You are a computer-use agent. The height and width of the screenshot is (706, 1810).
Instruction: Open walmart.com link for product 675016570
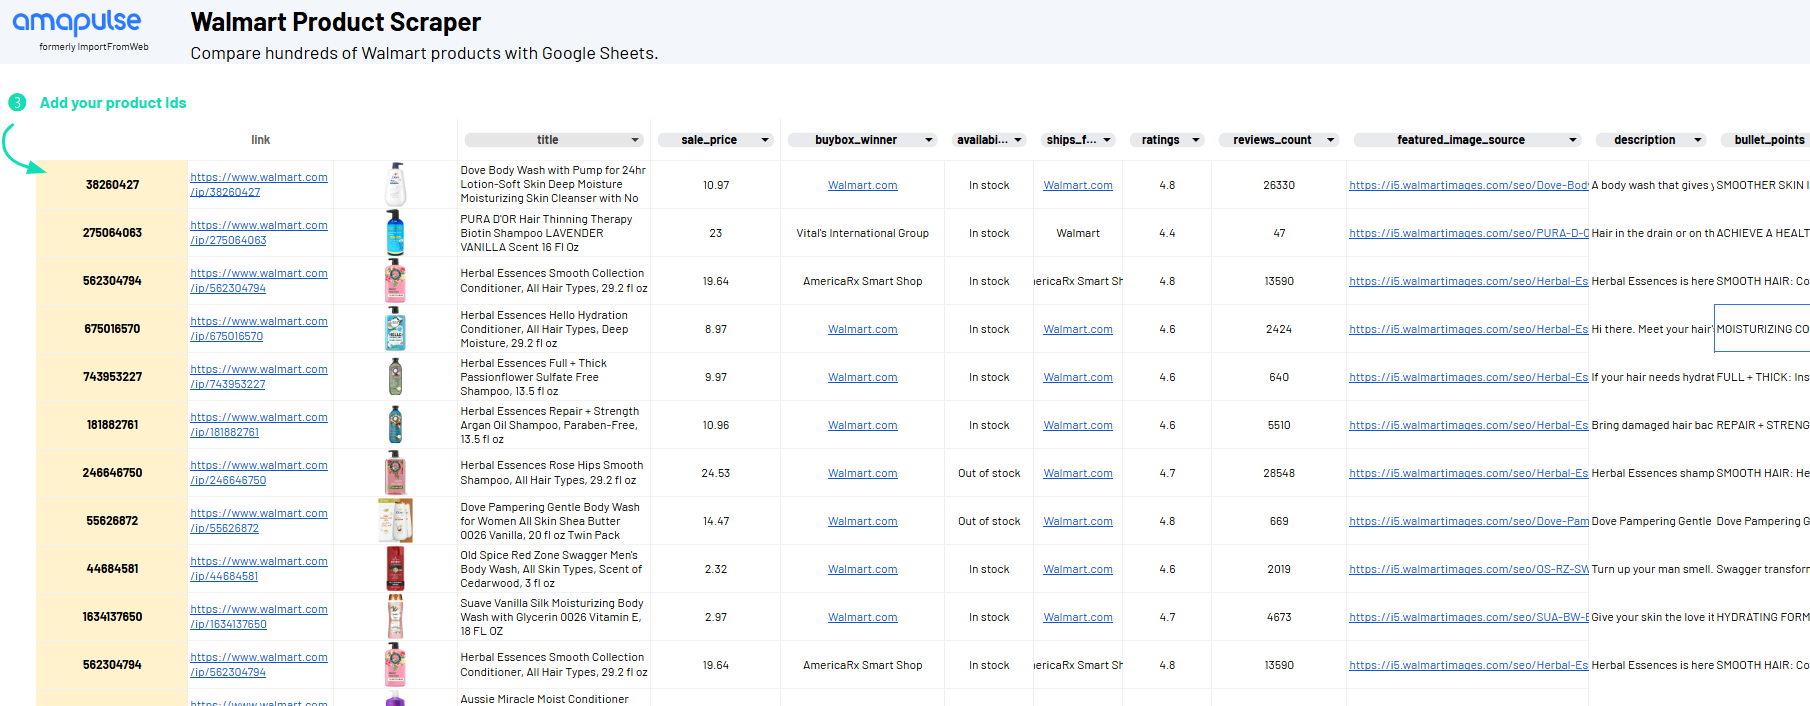coord(259,329)
